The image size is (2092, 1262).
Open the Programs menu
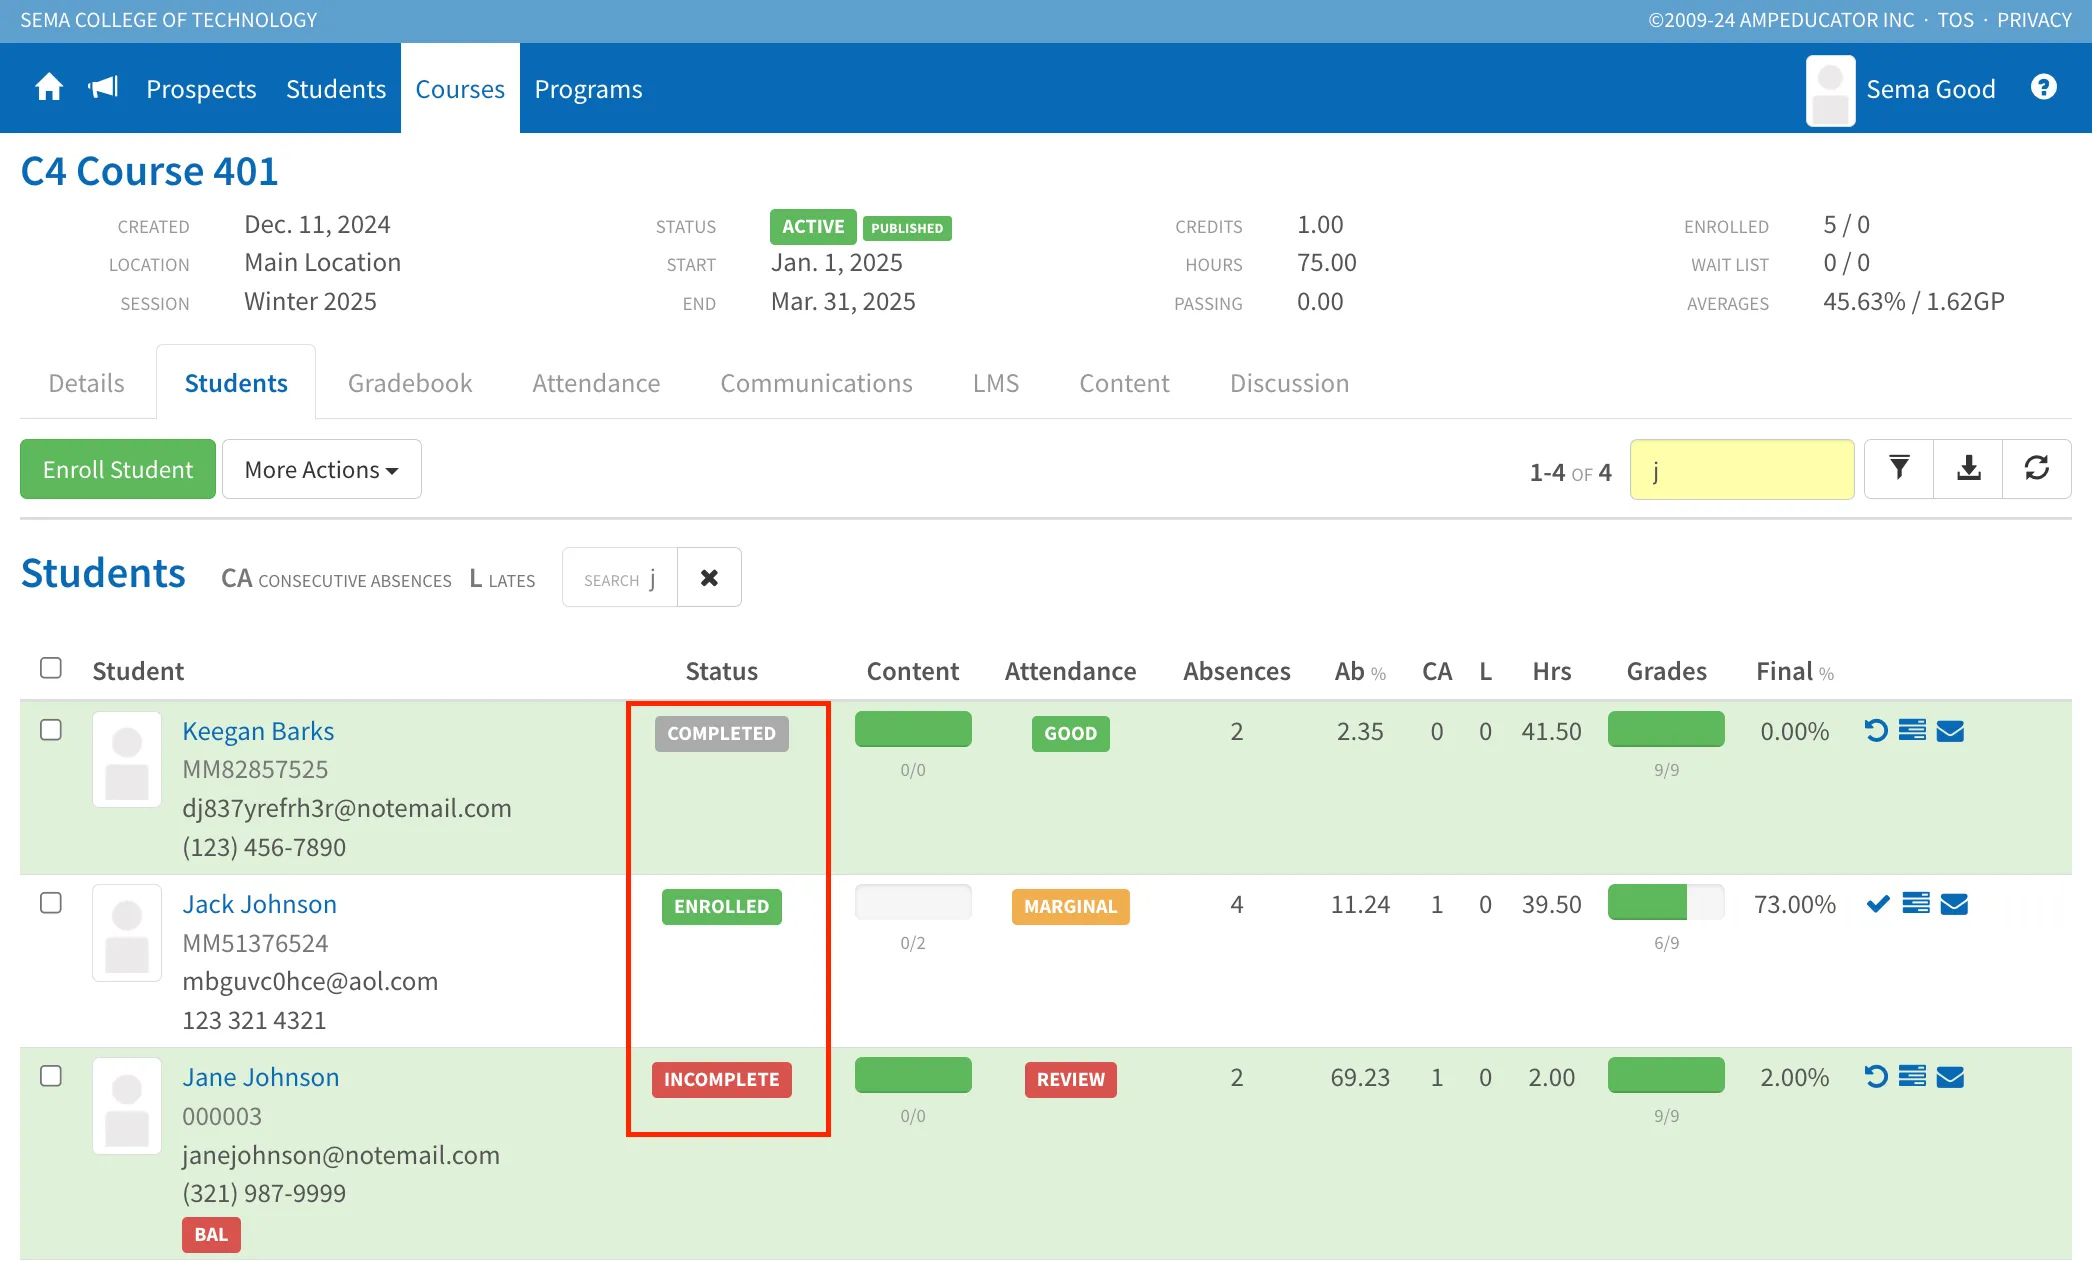click(x=588, y=89)
